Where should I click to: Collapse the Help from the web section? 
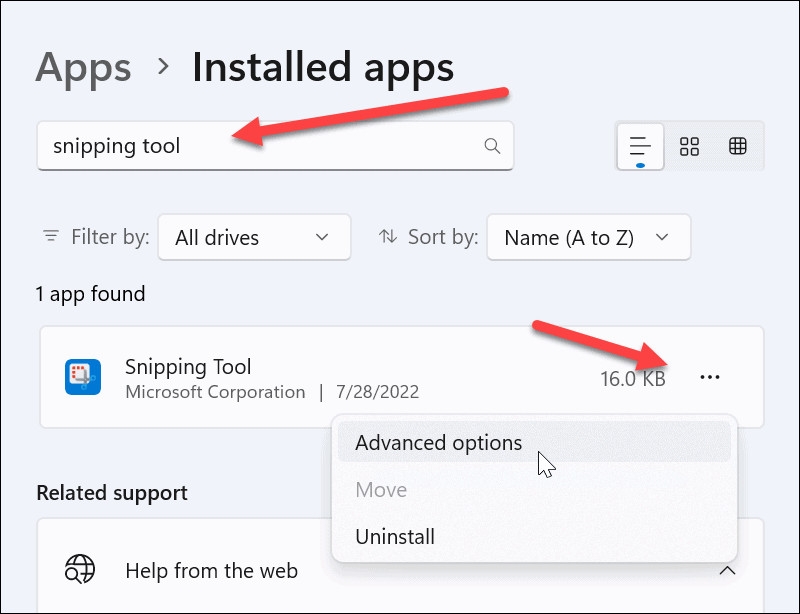click(728, 570)
